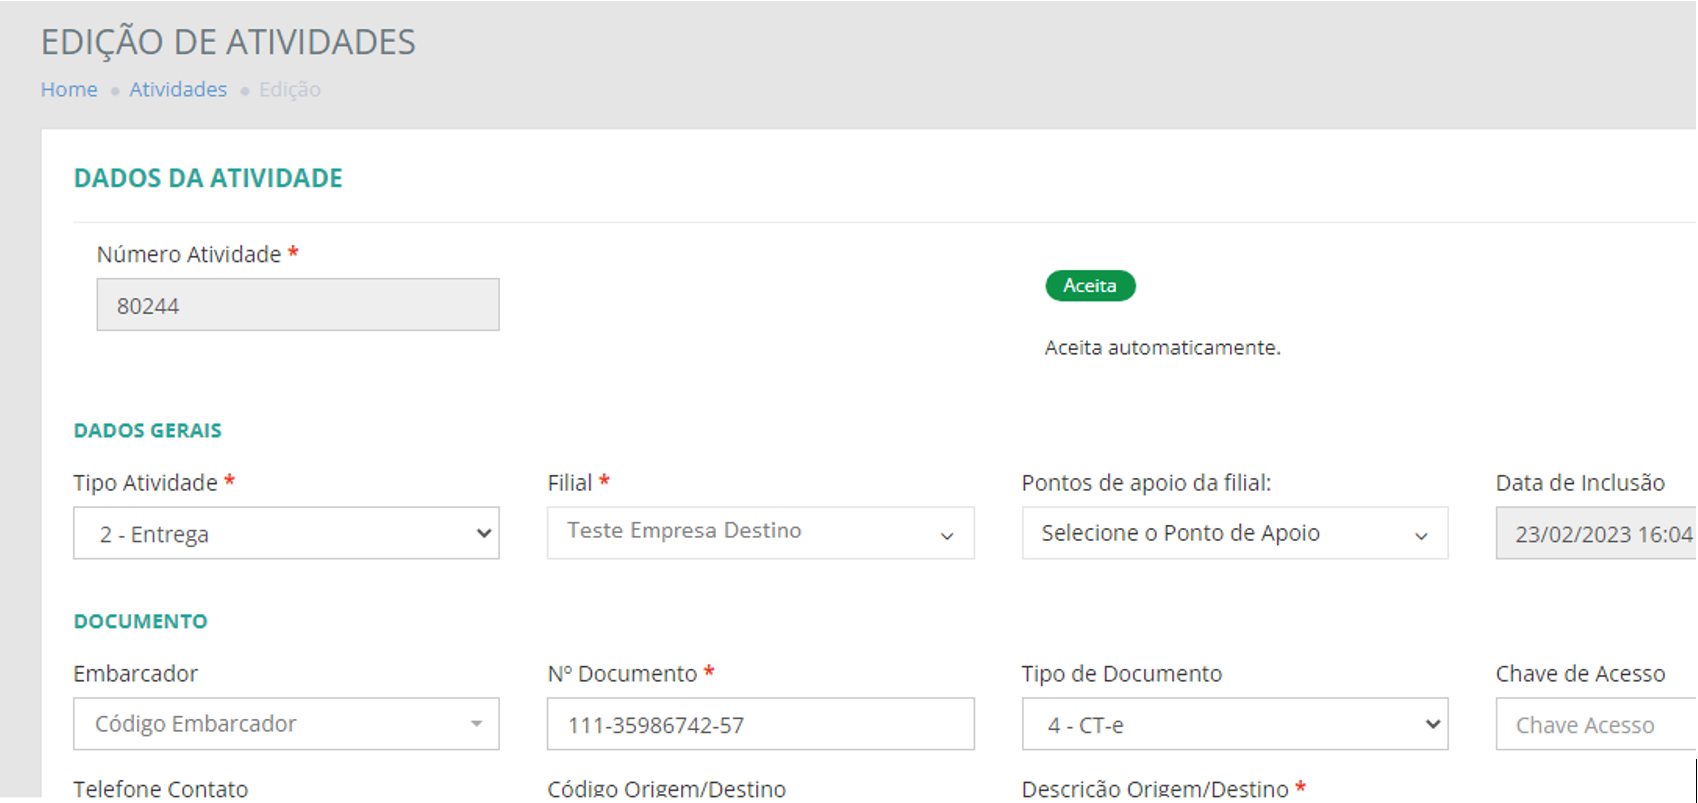
Task: Select the Data de Inclusão date field
Action: 1594,534
